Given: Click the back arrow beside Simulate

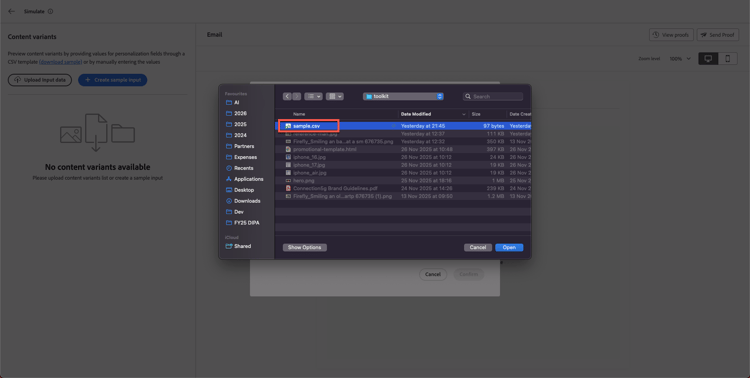Looking at the screenshot, I should point(11,11).
